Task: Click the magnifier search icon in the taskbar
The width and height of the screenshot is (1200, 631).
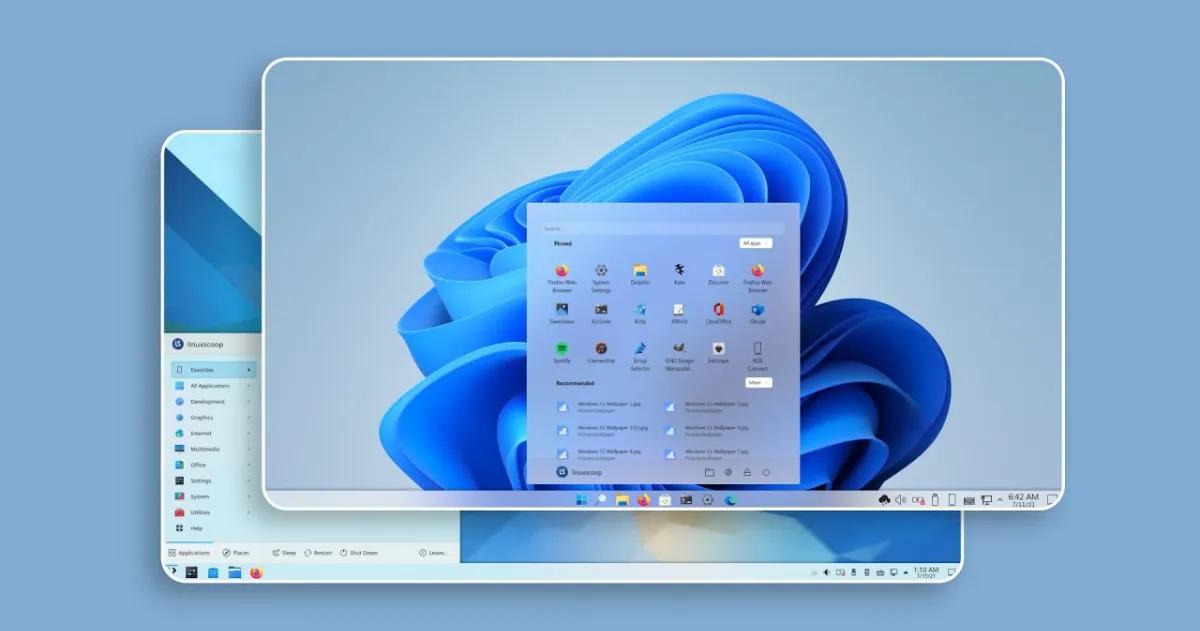Action: (601, 500)
